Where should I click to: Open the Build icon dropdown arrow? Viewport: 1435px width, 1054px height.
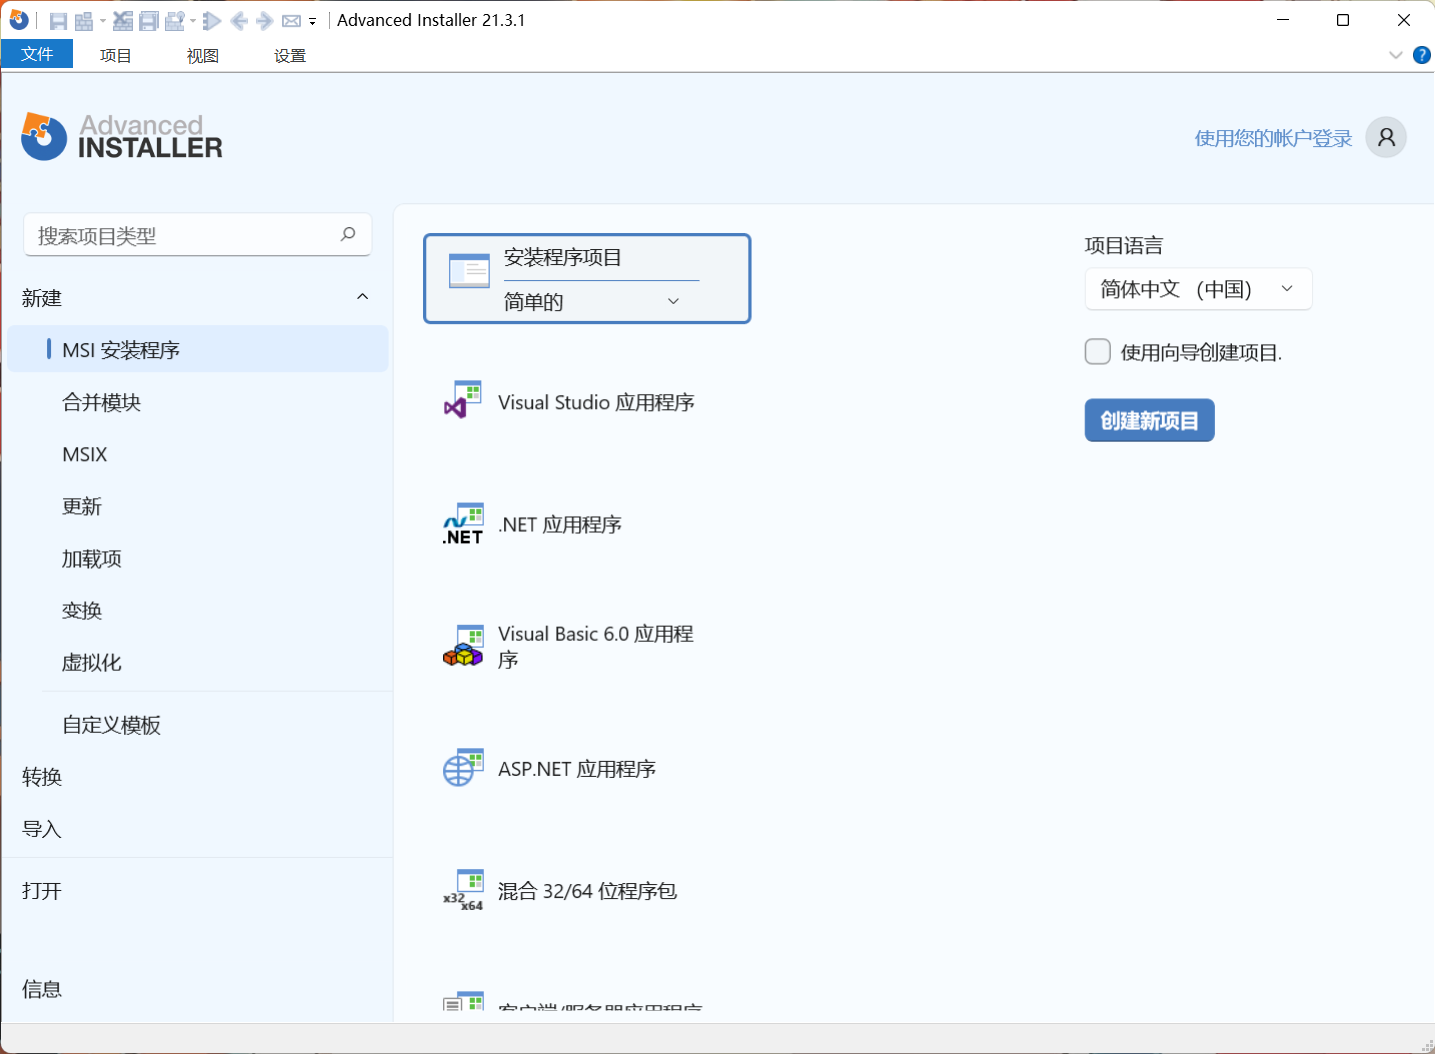click(103, 21)
